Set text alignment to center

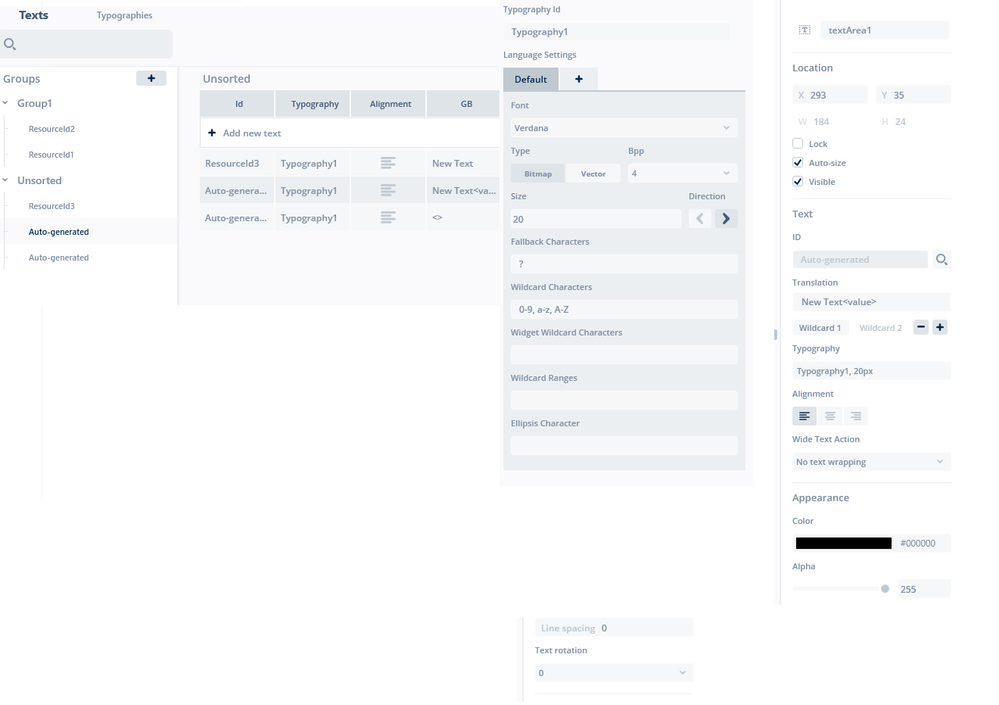tap(830, 416)
